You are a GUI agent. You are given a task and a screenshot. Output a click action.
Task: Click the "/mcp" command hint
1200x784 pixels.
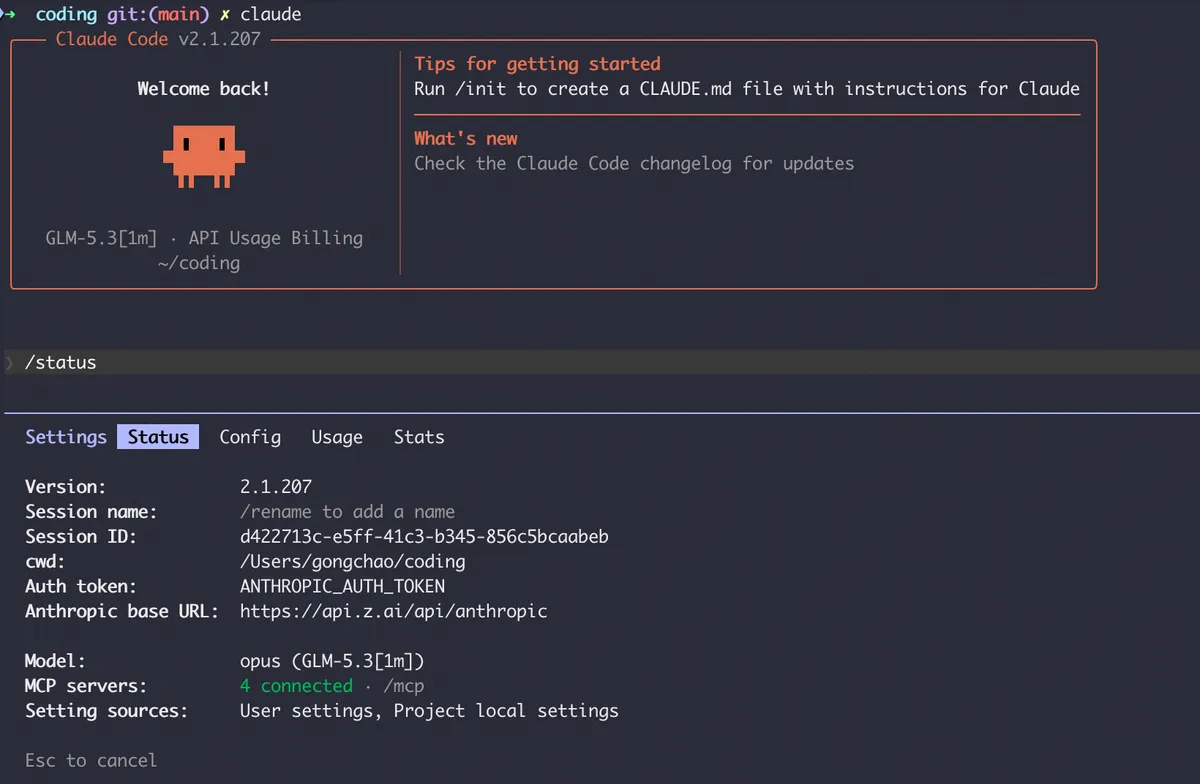[x=404, y=687]
